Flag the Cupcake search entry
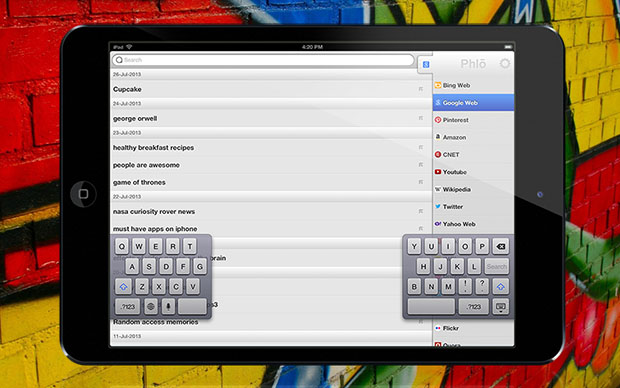Image resolution: width=620 pixels, height=388 pixels. (421, 89)
